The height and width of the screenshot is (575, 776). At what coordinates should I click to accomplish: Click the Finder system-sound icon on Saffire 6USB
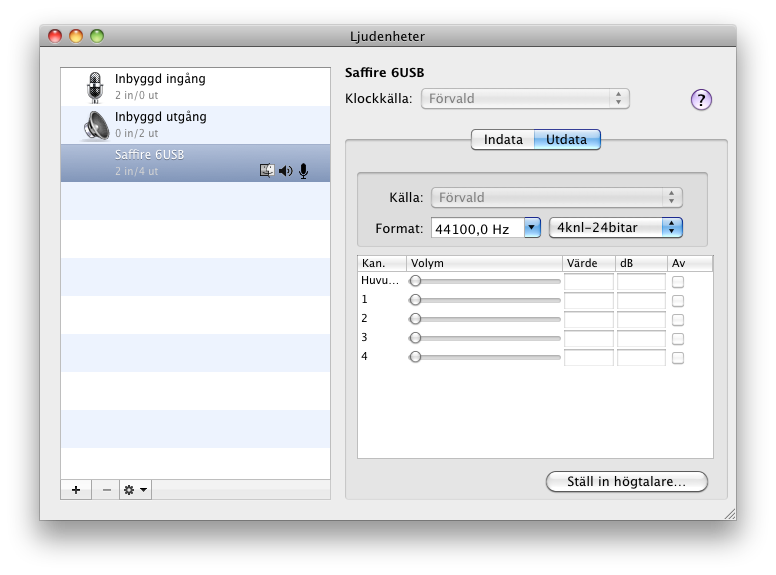click(x=266, y=171)
